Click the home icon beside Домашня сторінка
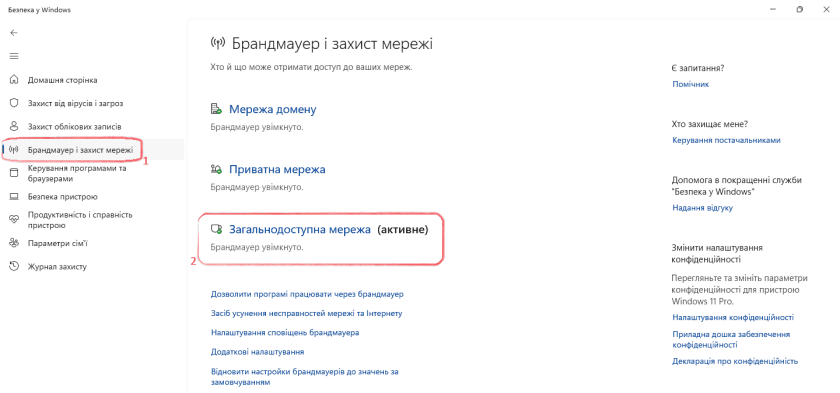Viewport: 840px width, 393px height. pos(14,80)
